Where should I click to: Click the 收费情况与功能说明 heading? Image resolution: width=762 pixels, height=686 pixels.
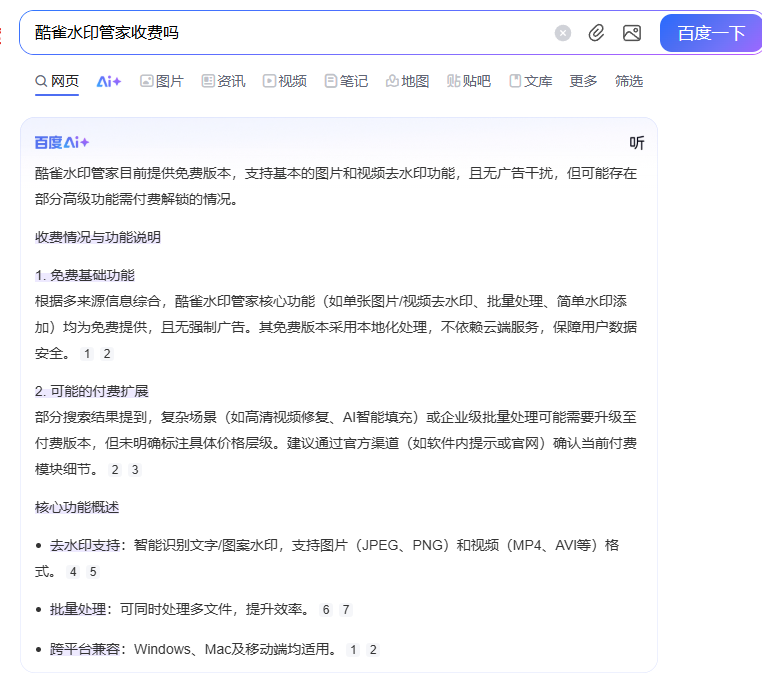(98, 237)
